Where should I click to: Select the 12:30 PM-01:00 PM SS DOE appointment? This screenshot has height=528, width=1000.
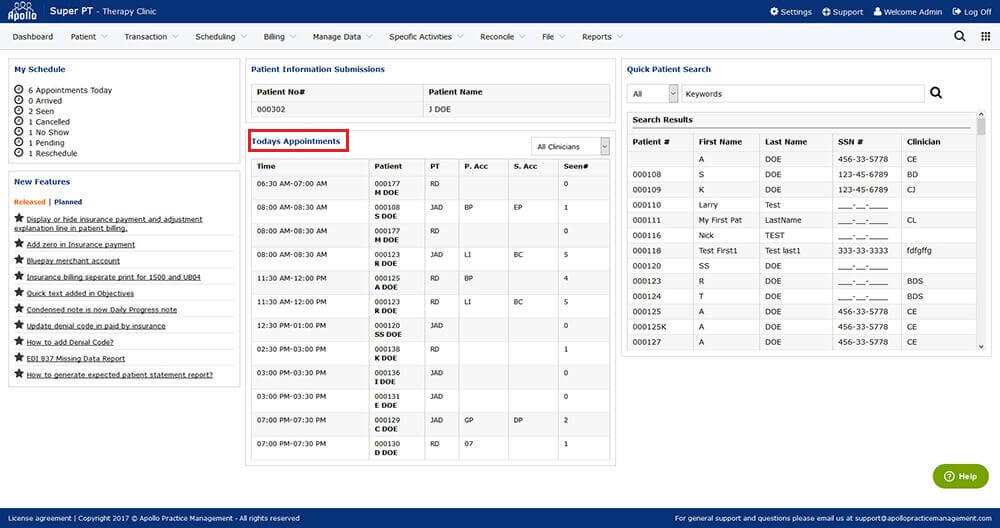pyautogui.click(x=430, y=330)
